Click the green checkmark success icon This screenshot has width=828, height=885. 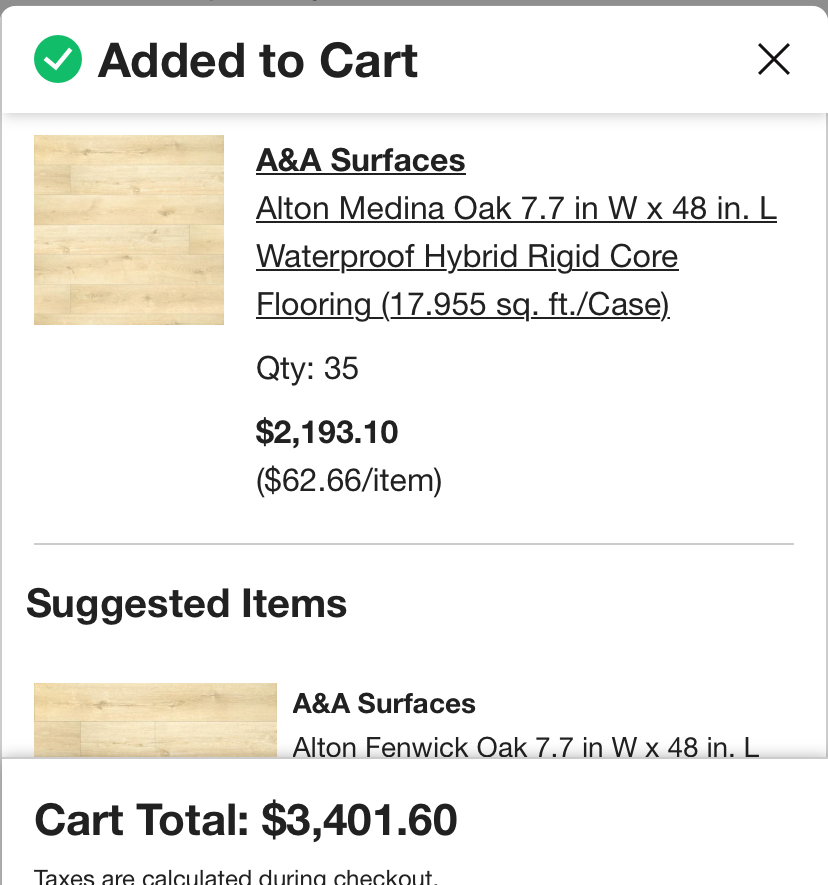pos(58,59)
